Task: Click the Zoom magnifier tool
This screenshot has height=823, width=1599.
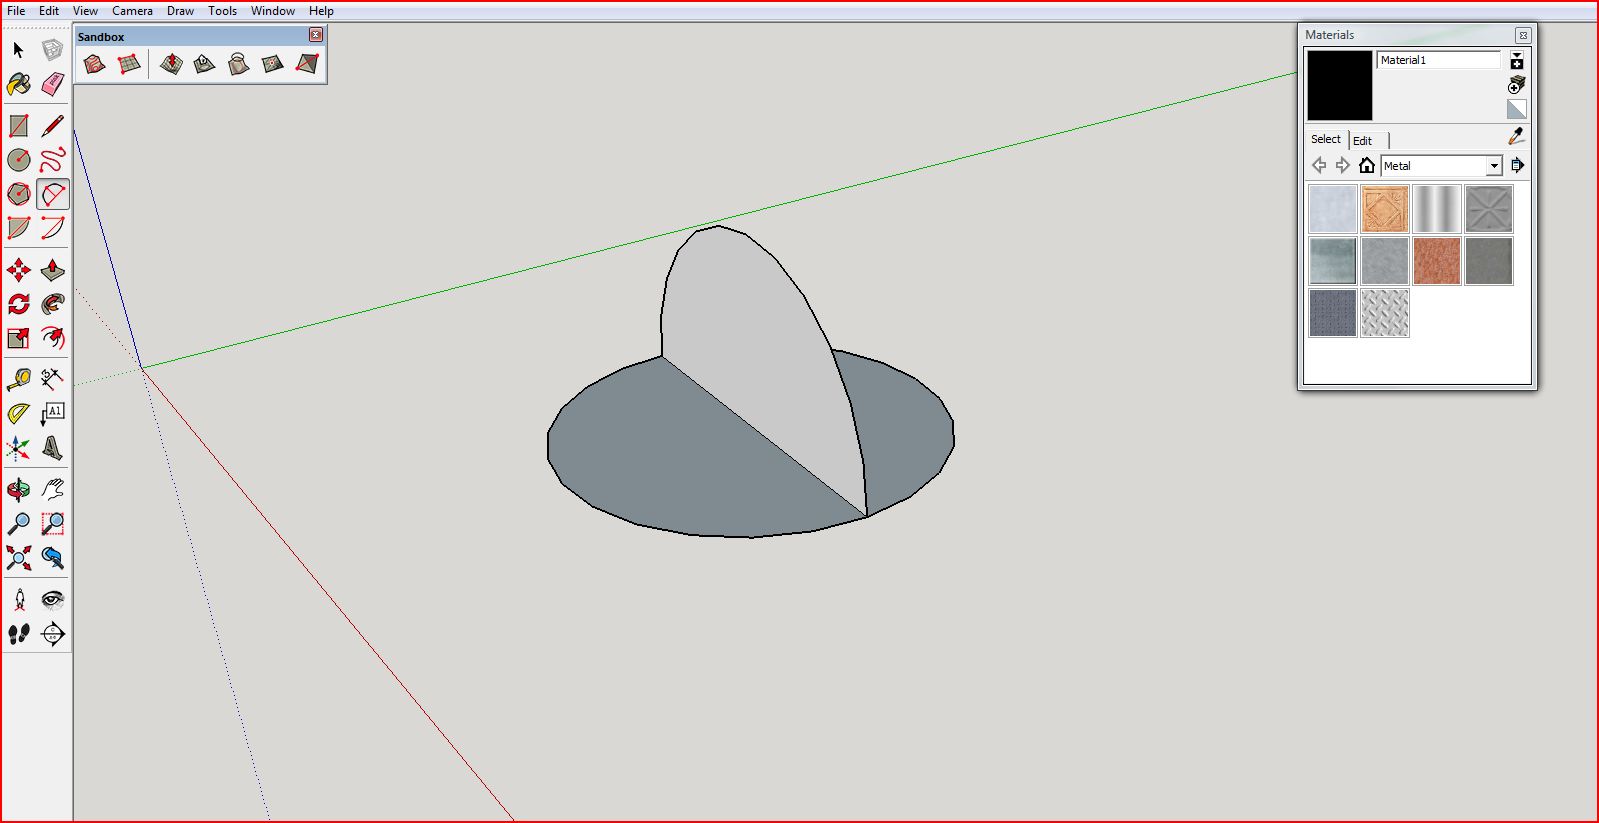Action: coord(18,524)
